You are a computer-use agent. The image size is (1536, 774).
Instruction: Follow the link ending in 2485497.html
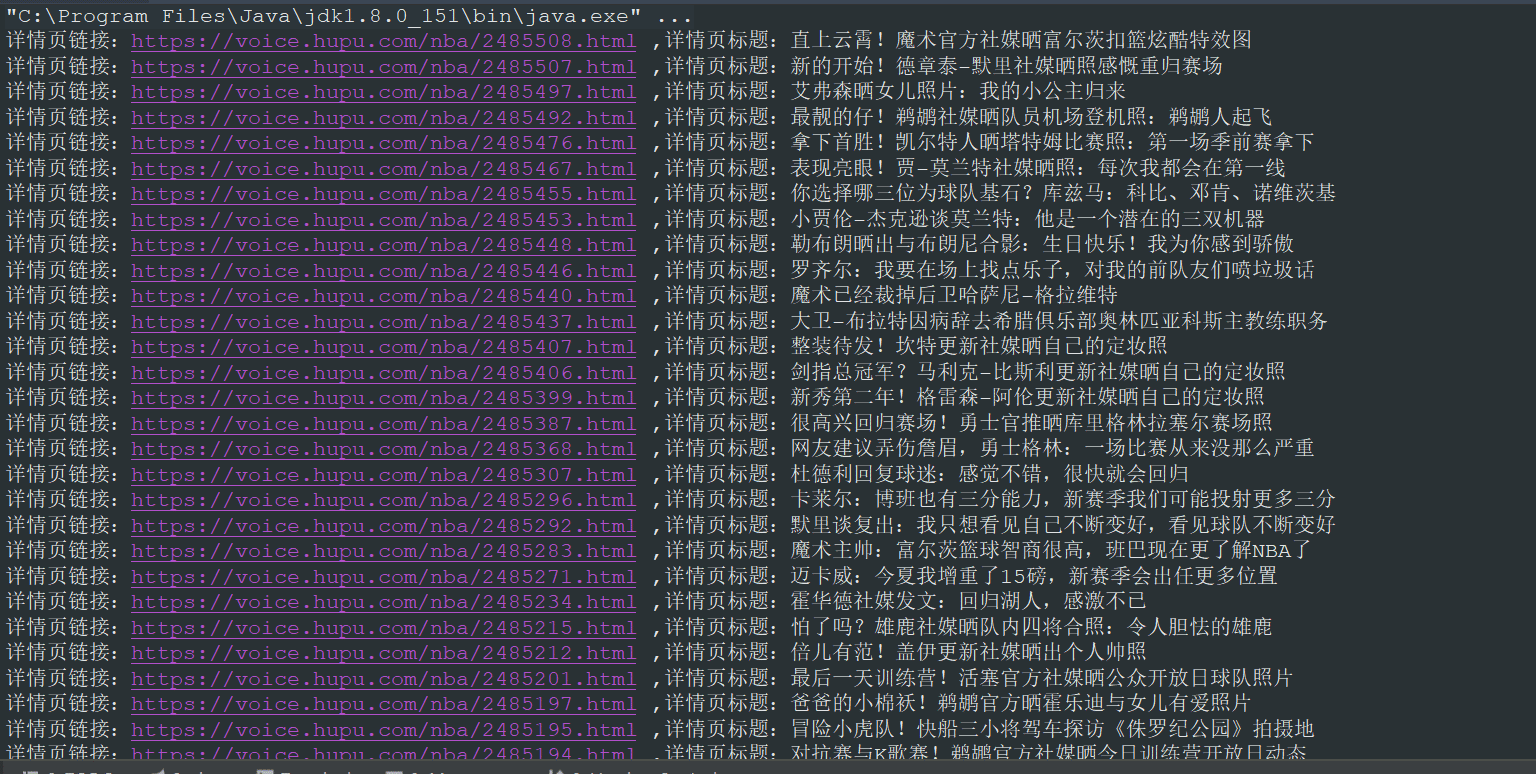[x=384, y=92]
